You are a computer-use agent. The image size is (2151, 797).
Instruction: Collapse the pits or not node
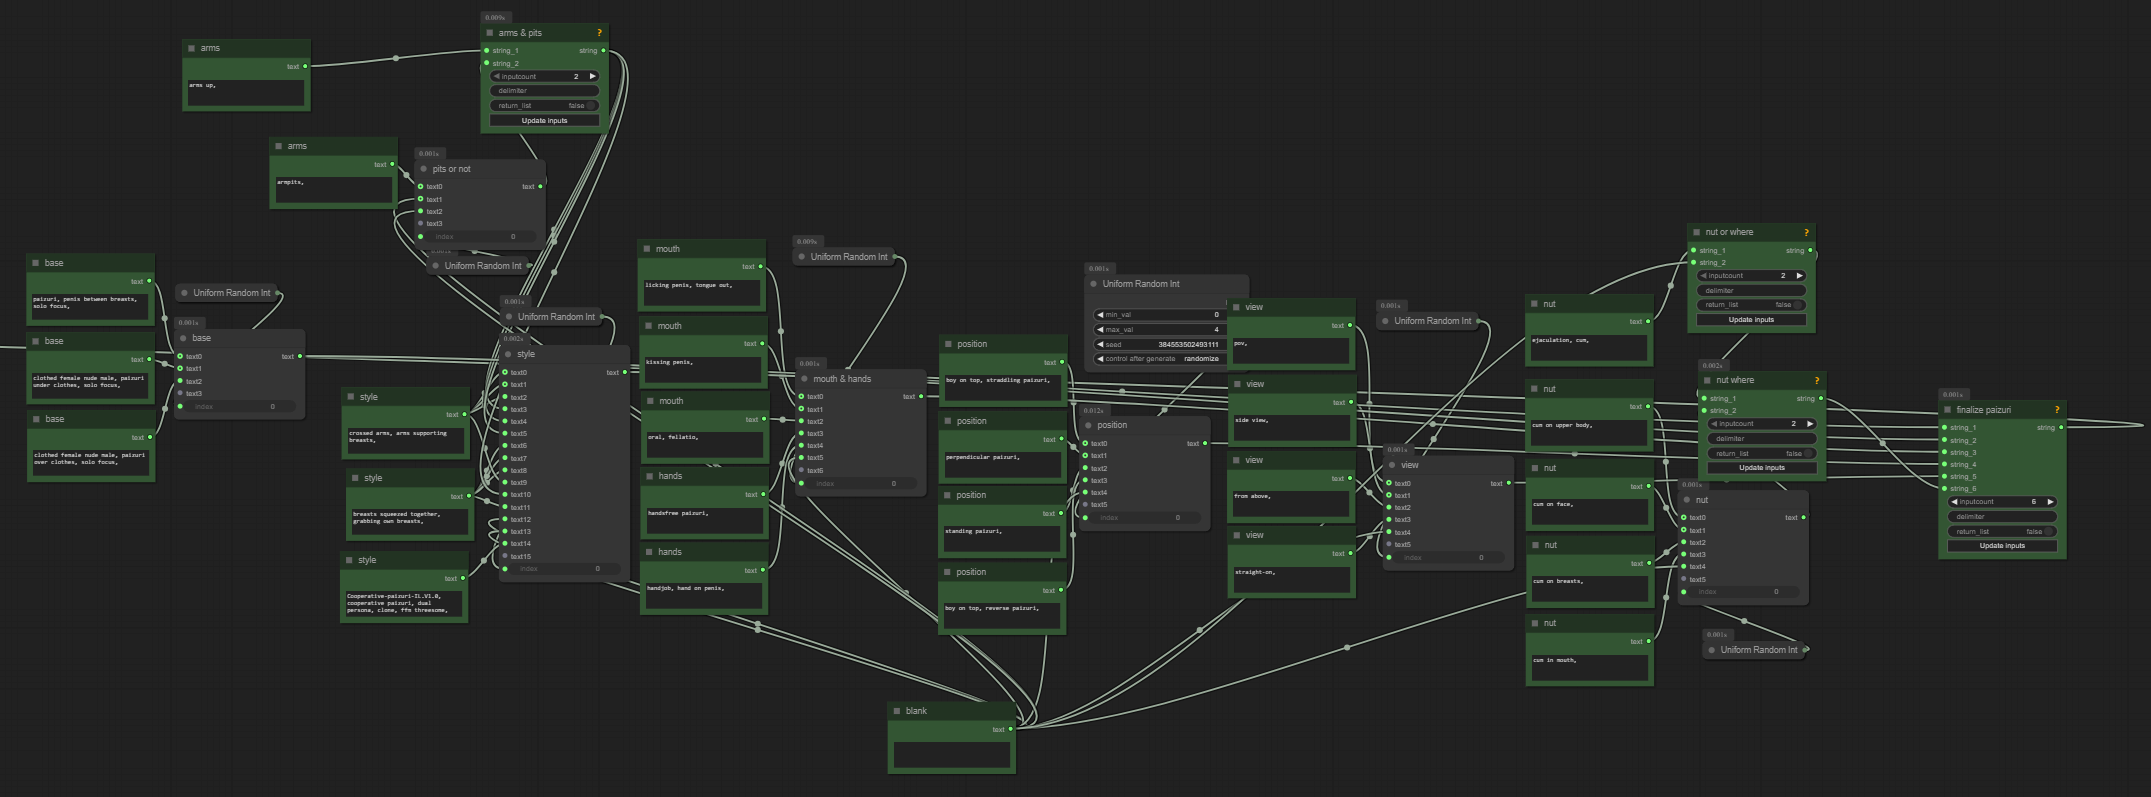coord(424,169)
